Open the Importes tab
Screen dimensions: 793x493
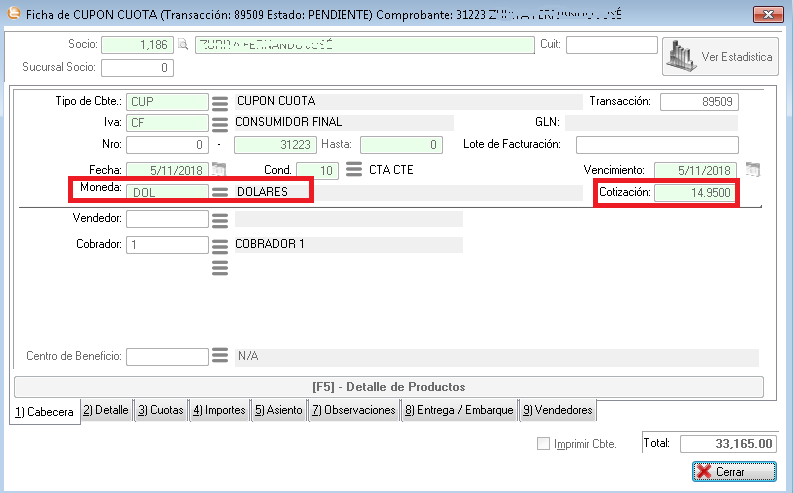coord(218,410)
